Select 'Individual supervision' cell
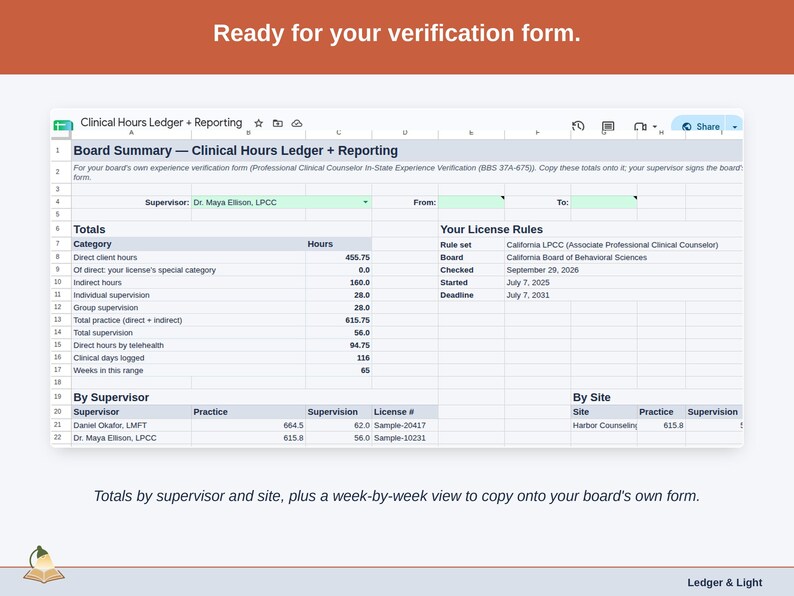794x596 pixels. point(188,295)
